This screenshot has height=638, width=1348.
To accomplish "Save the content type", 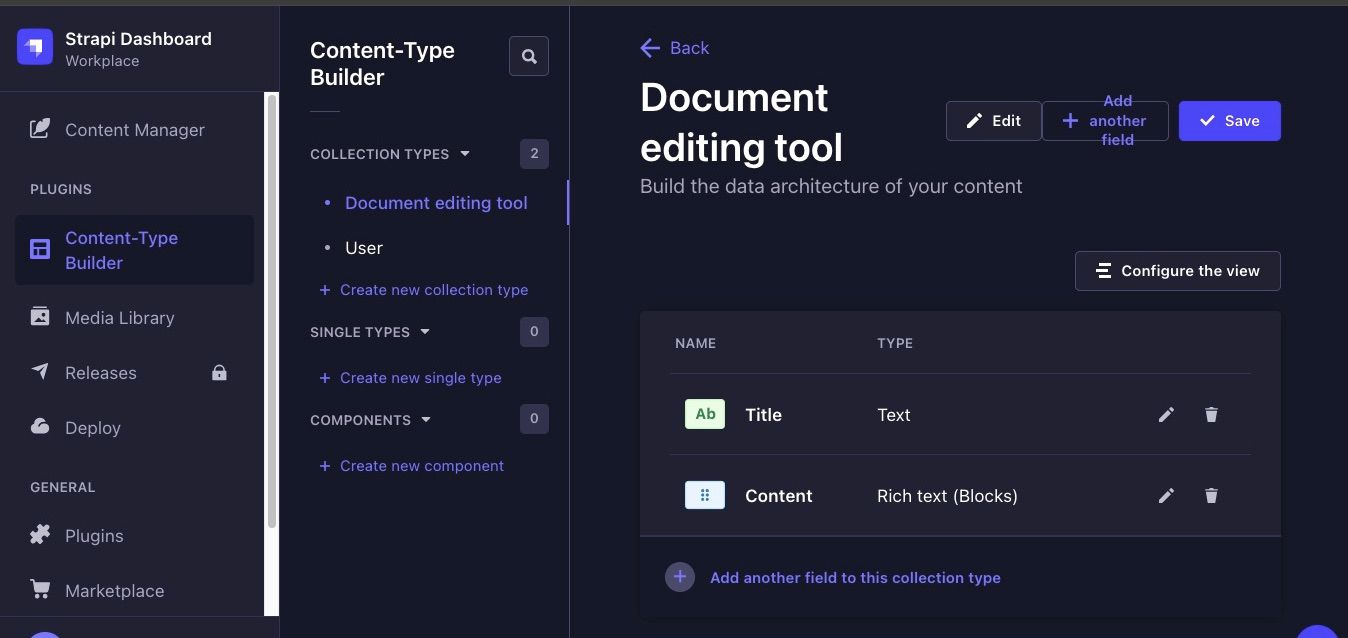I will coord(1230,121).
